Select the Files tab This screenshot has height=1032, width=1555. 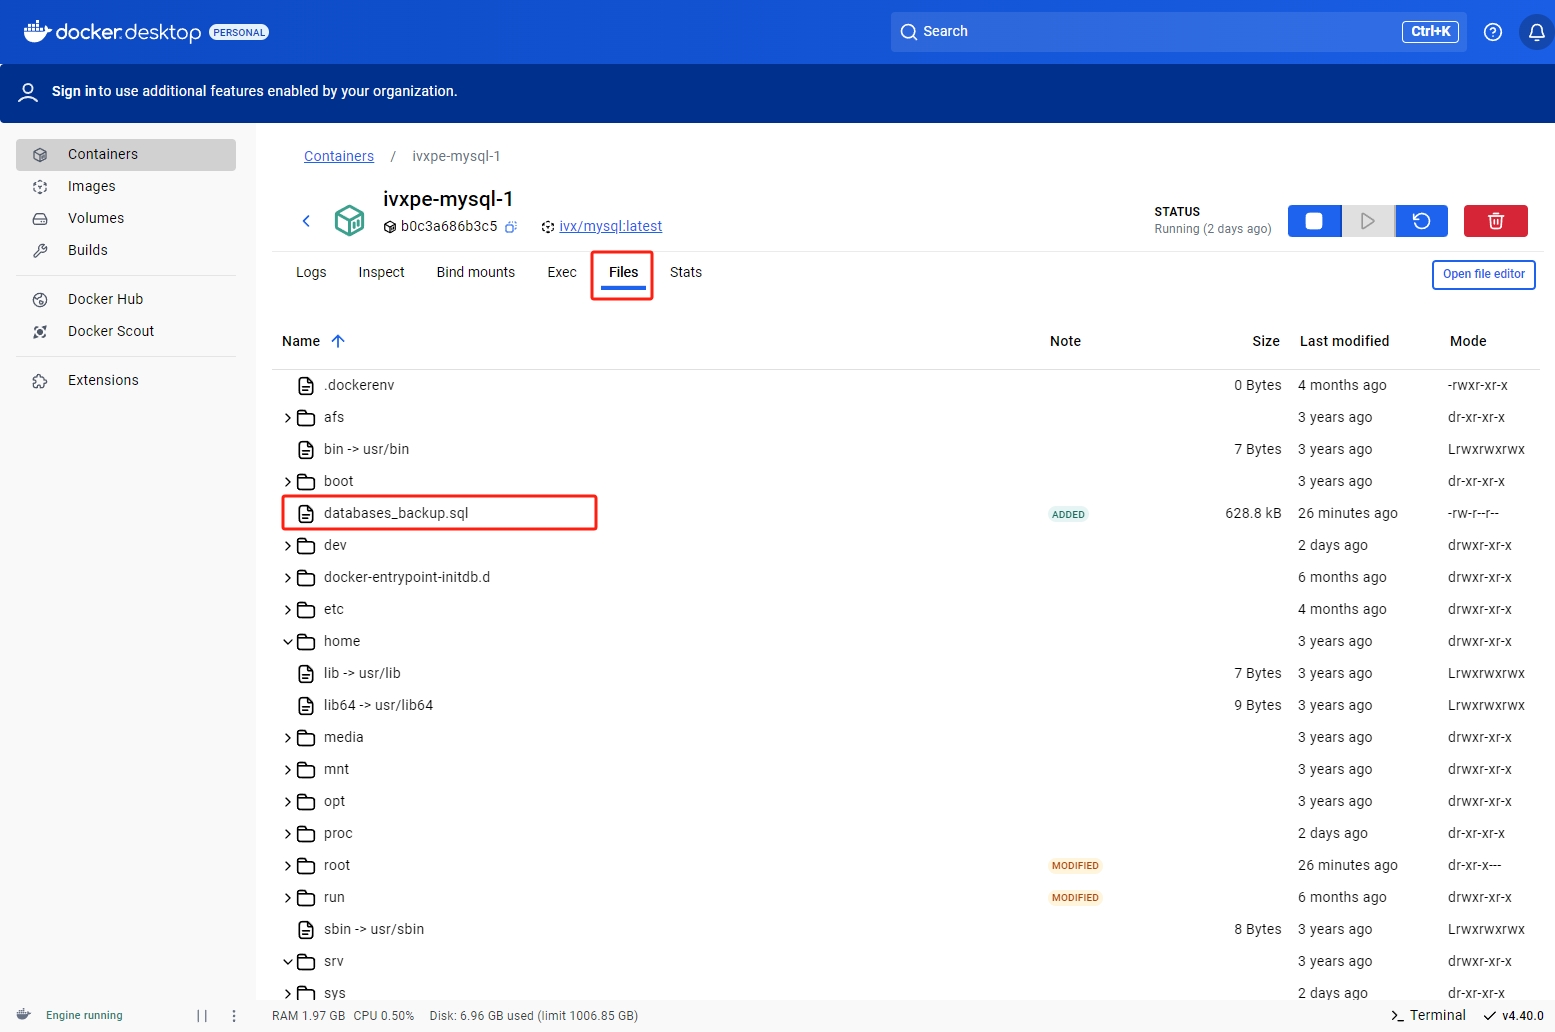pyautogui.click(x=623, y=273)
